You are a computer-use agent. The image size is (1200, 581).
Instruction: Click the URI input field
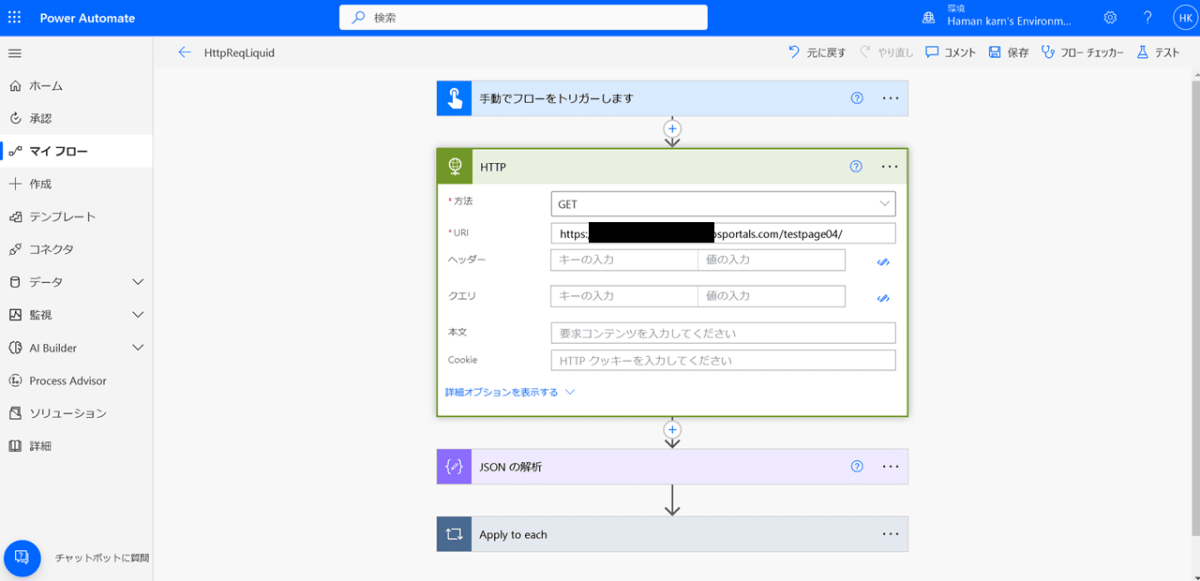pos(723,233)
